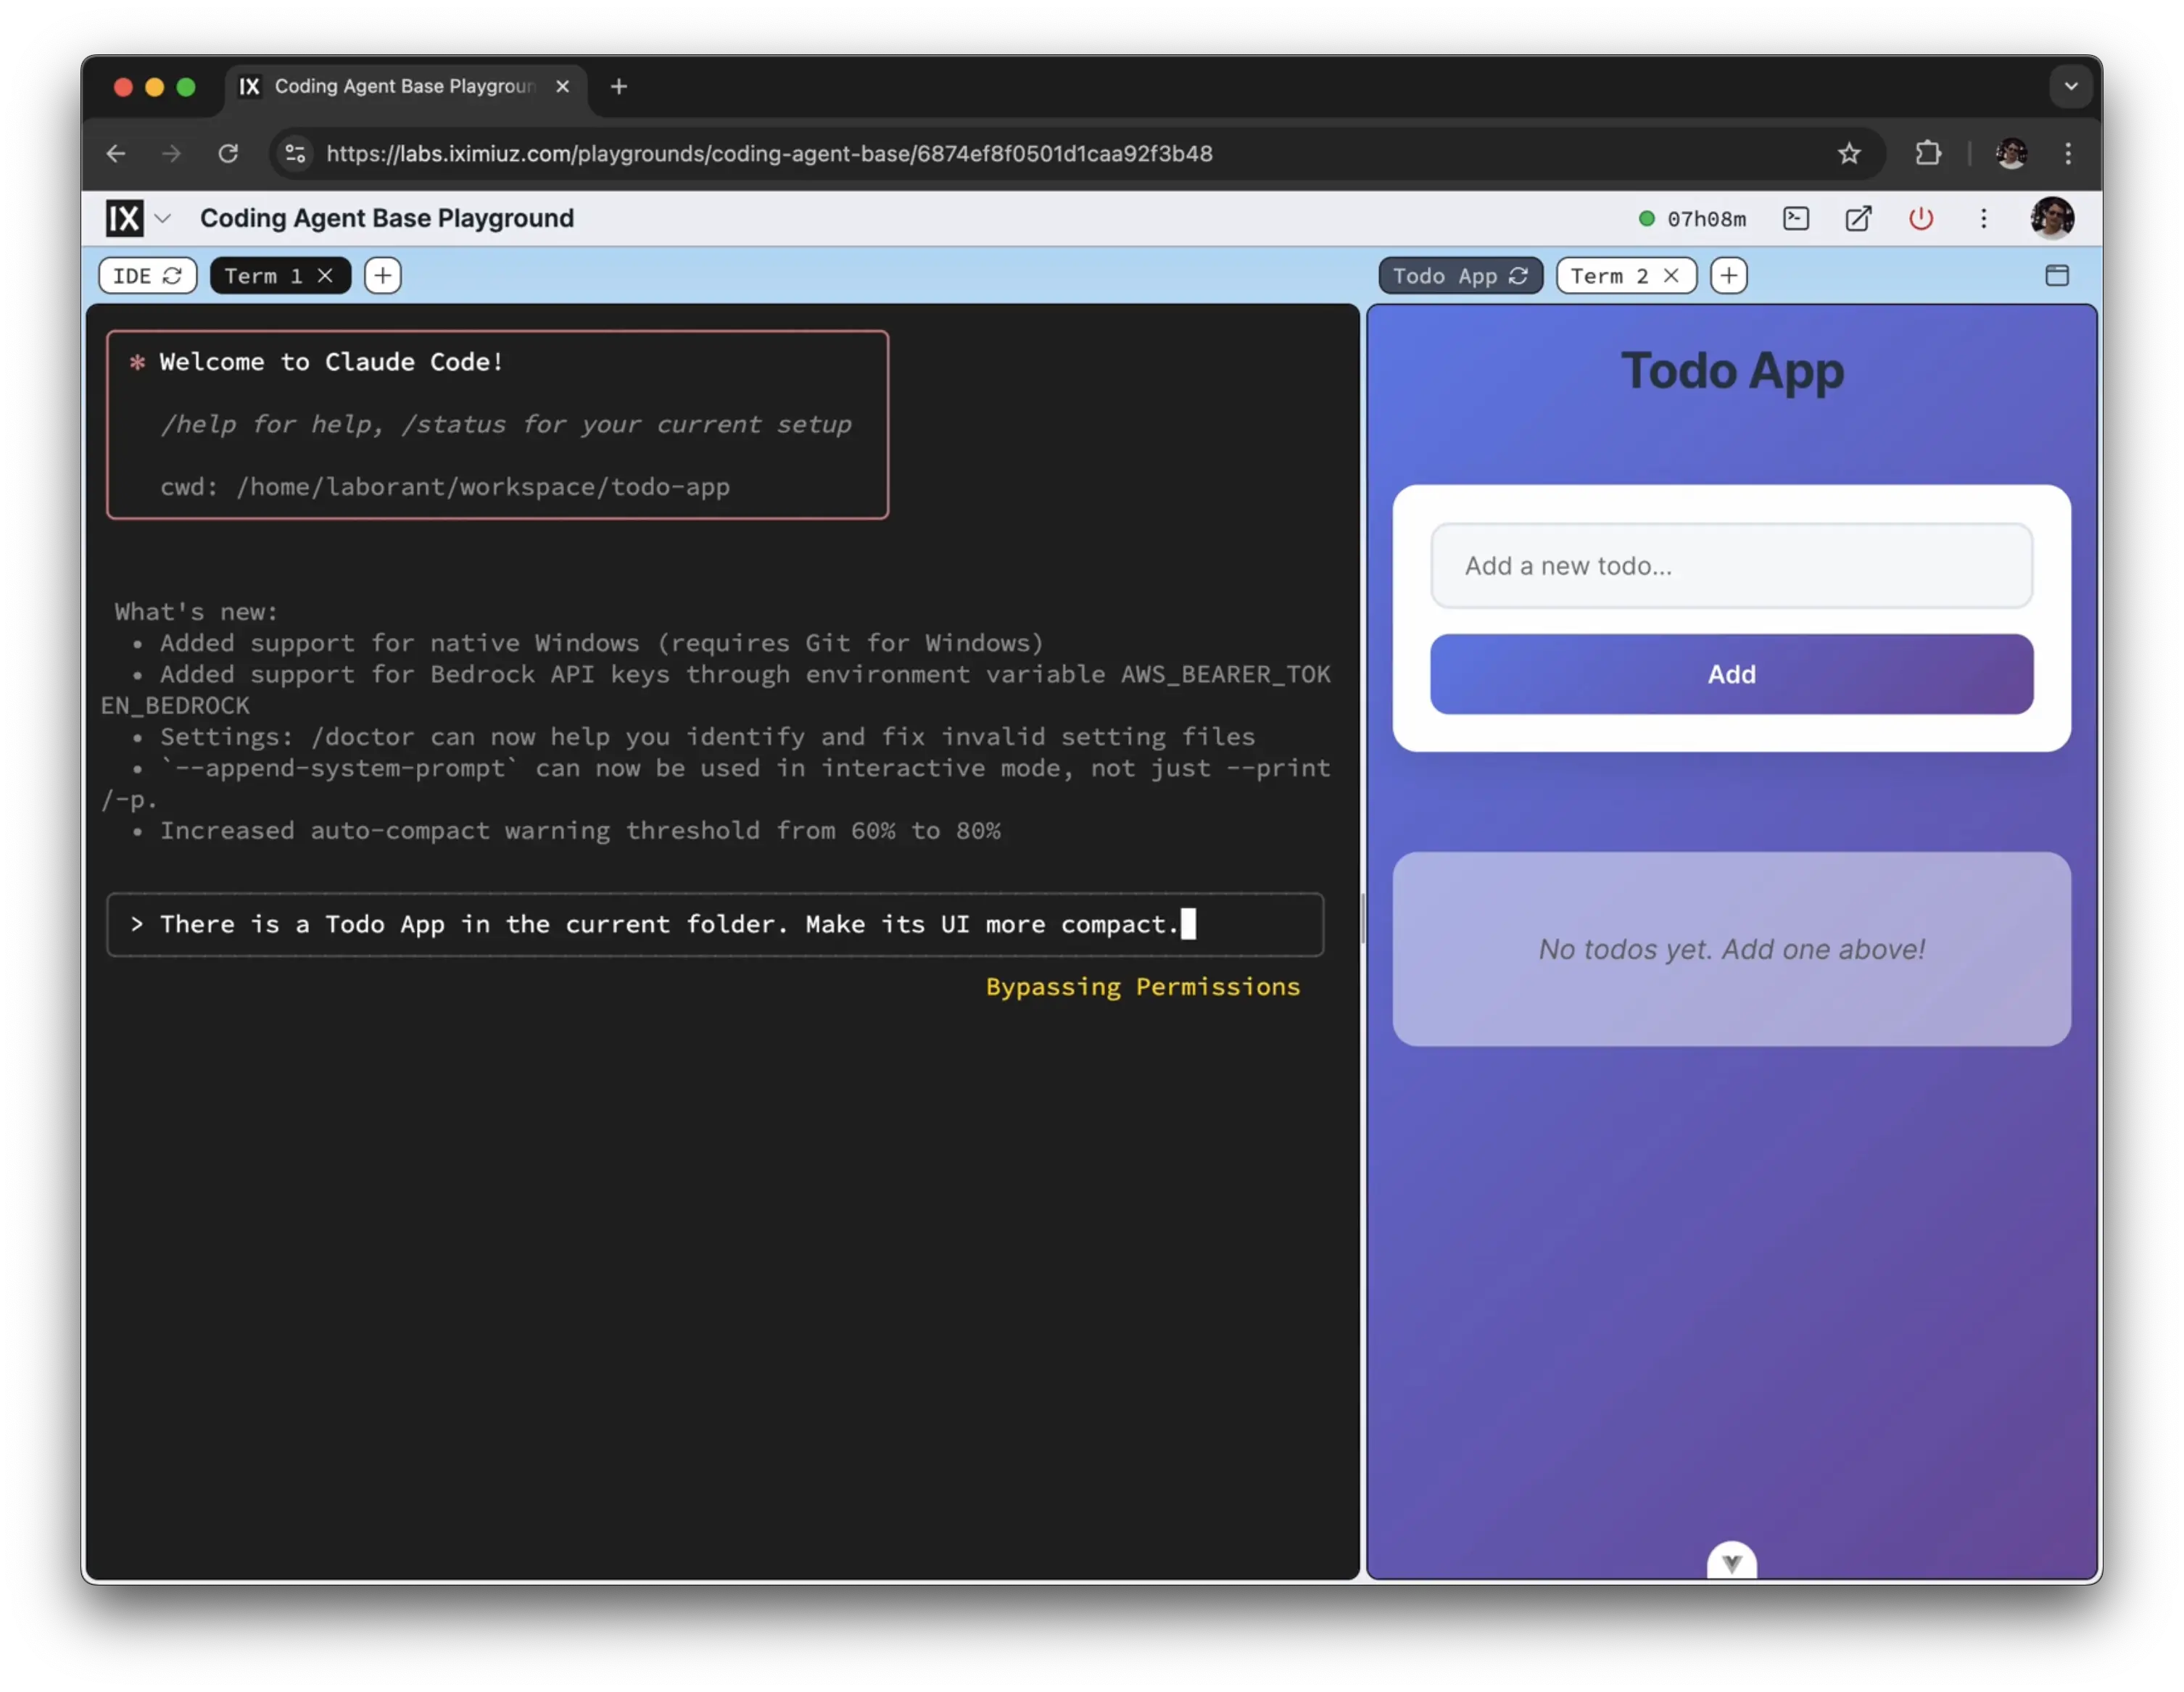Open the Chrome three-dot menu

click(x=2068, y=153)
